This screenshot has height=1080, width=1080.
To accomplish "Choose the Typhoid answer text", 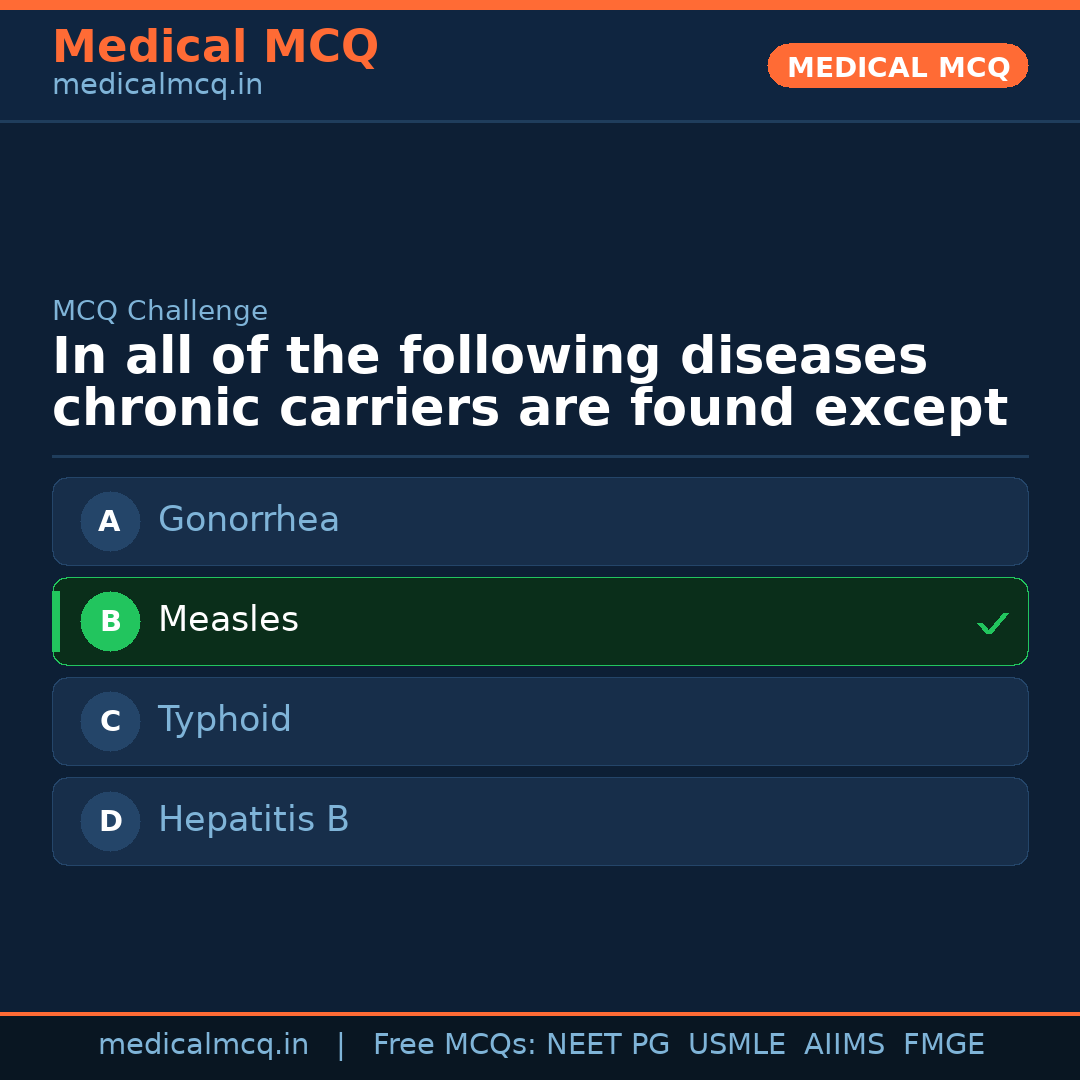I will pyautogui.click(x=224, y=720).
